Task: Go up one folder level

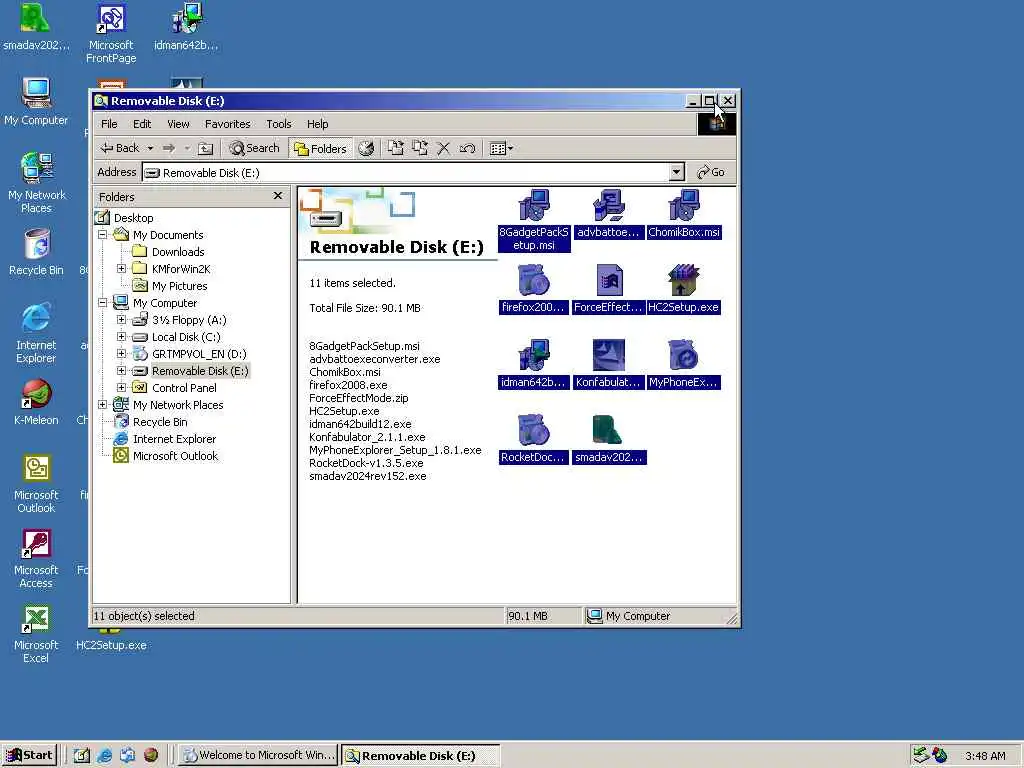Action: pos(206,148)
